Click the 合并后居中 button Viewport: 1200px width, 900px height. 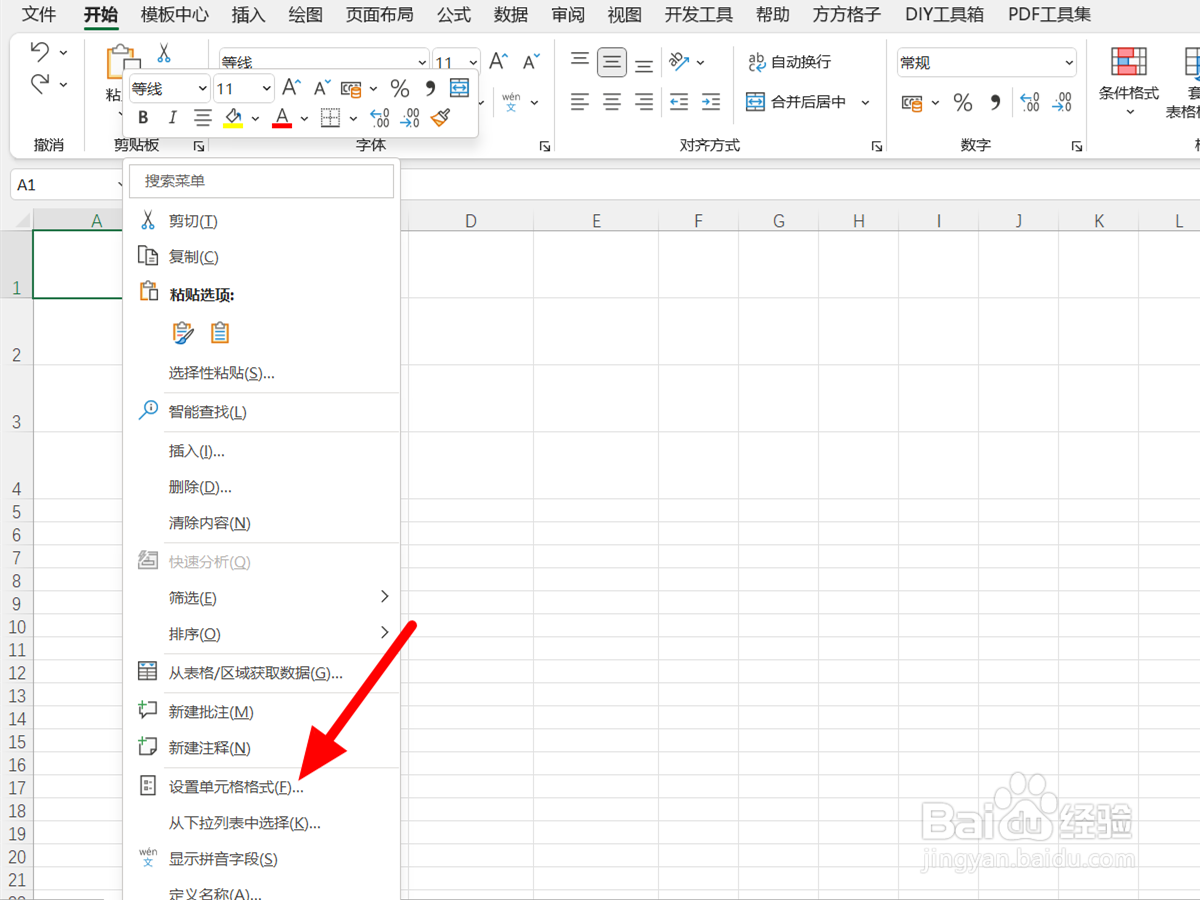click(x=796, y=102)
